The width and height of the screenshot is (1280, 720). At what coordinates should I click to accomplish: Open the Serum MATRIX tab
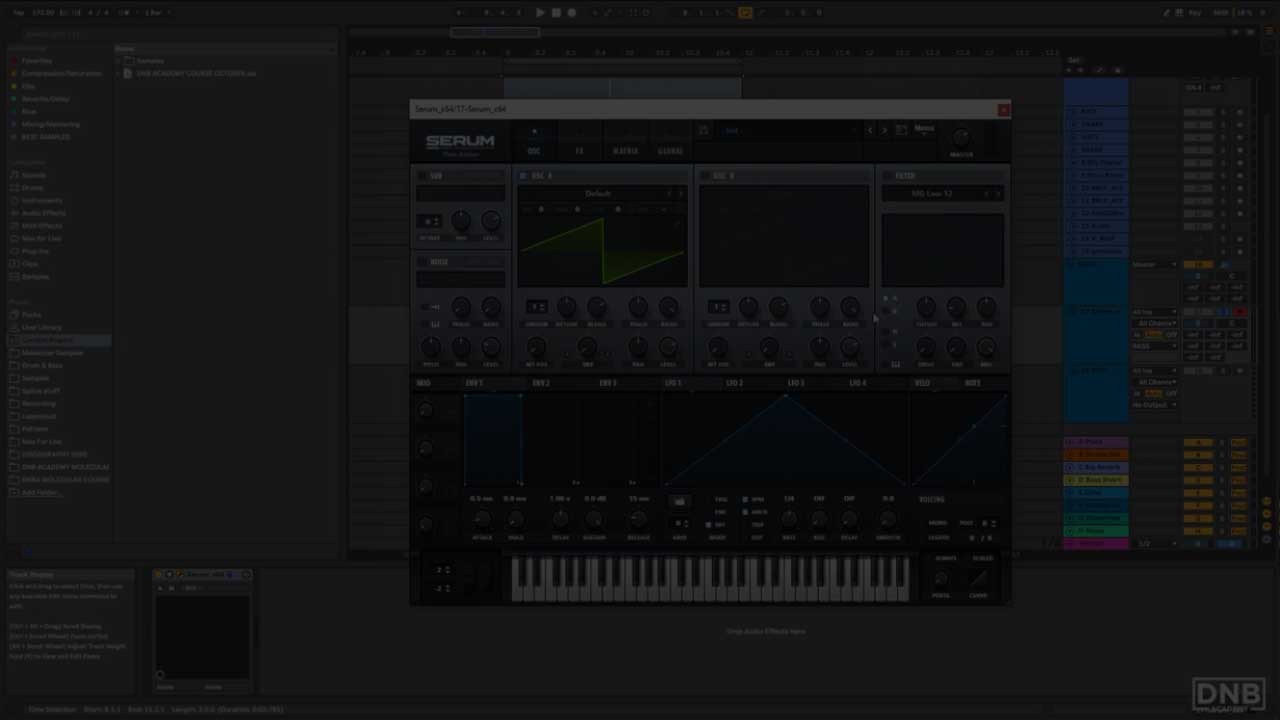[x=625, y=151]
